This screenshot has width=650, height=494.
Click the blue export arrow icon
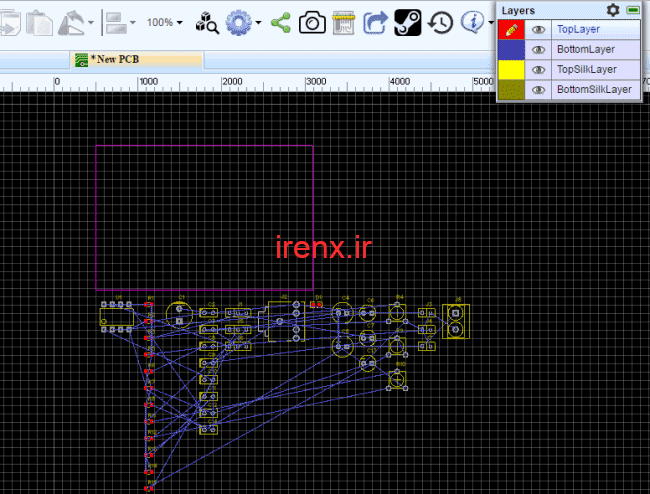click(x=375, y=21)
